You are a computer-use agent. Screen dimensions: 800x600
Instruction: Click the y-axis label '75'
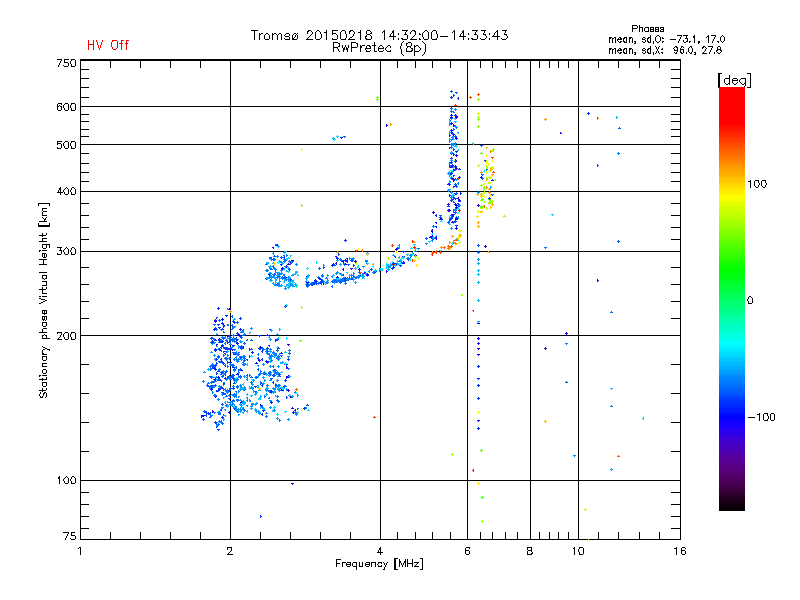[x=70, y=536]
